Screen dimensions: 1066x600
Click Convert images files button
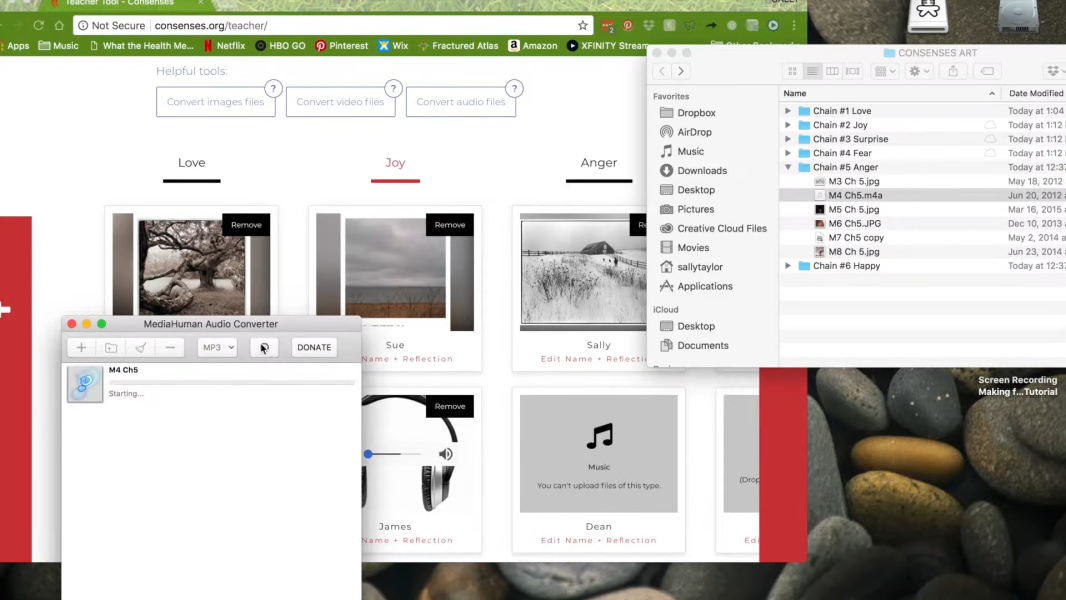point(216,102)
